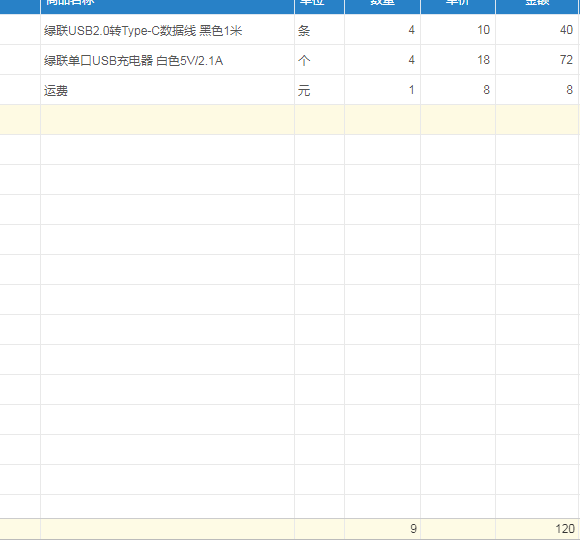Select the 绿联单口USB充电器 product name cell
Viewport: 580px width, 549px height.
168,60
